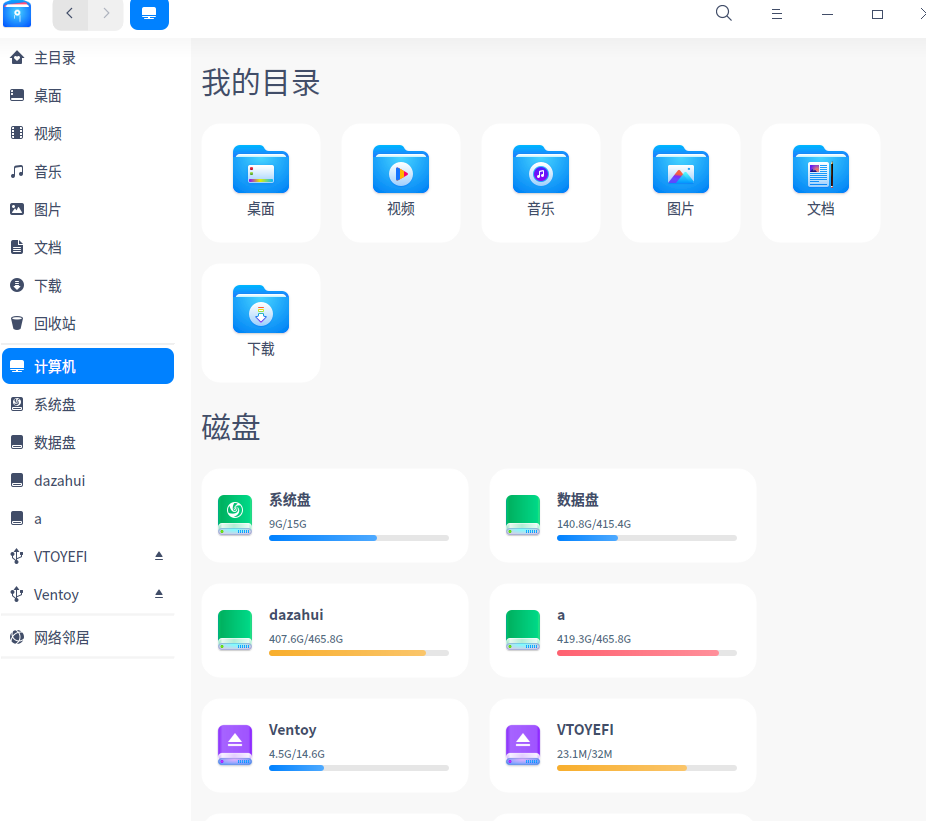The width and height of the screenshot is (926, 821).
Task: Open the 文档 folder icon
Action: coord(820,170)
